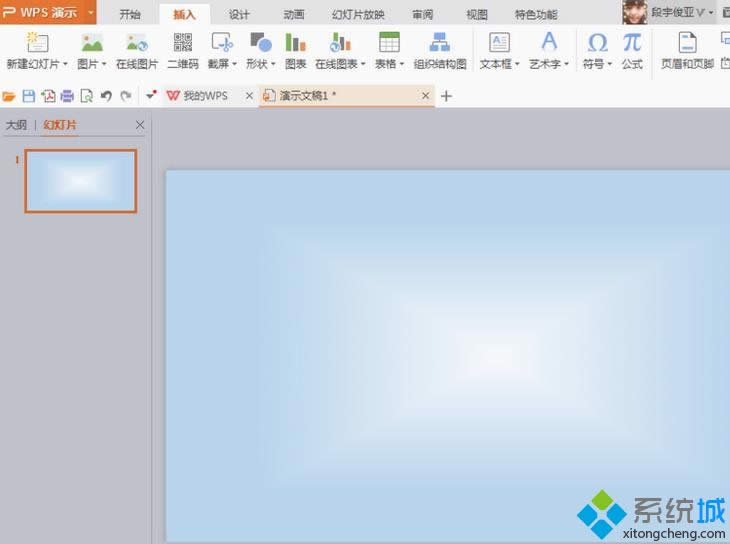Open Special Features (特色功能) tab
Screen dimensions: 730x544
click(x=536, y=14)
